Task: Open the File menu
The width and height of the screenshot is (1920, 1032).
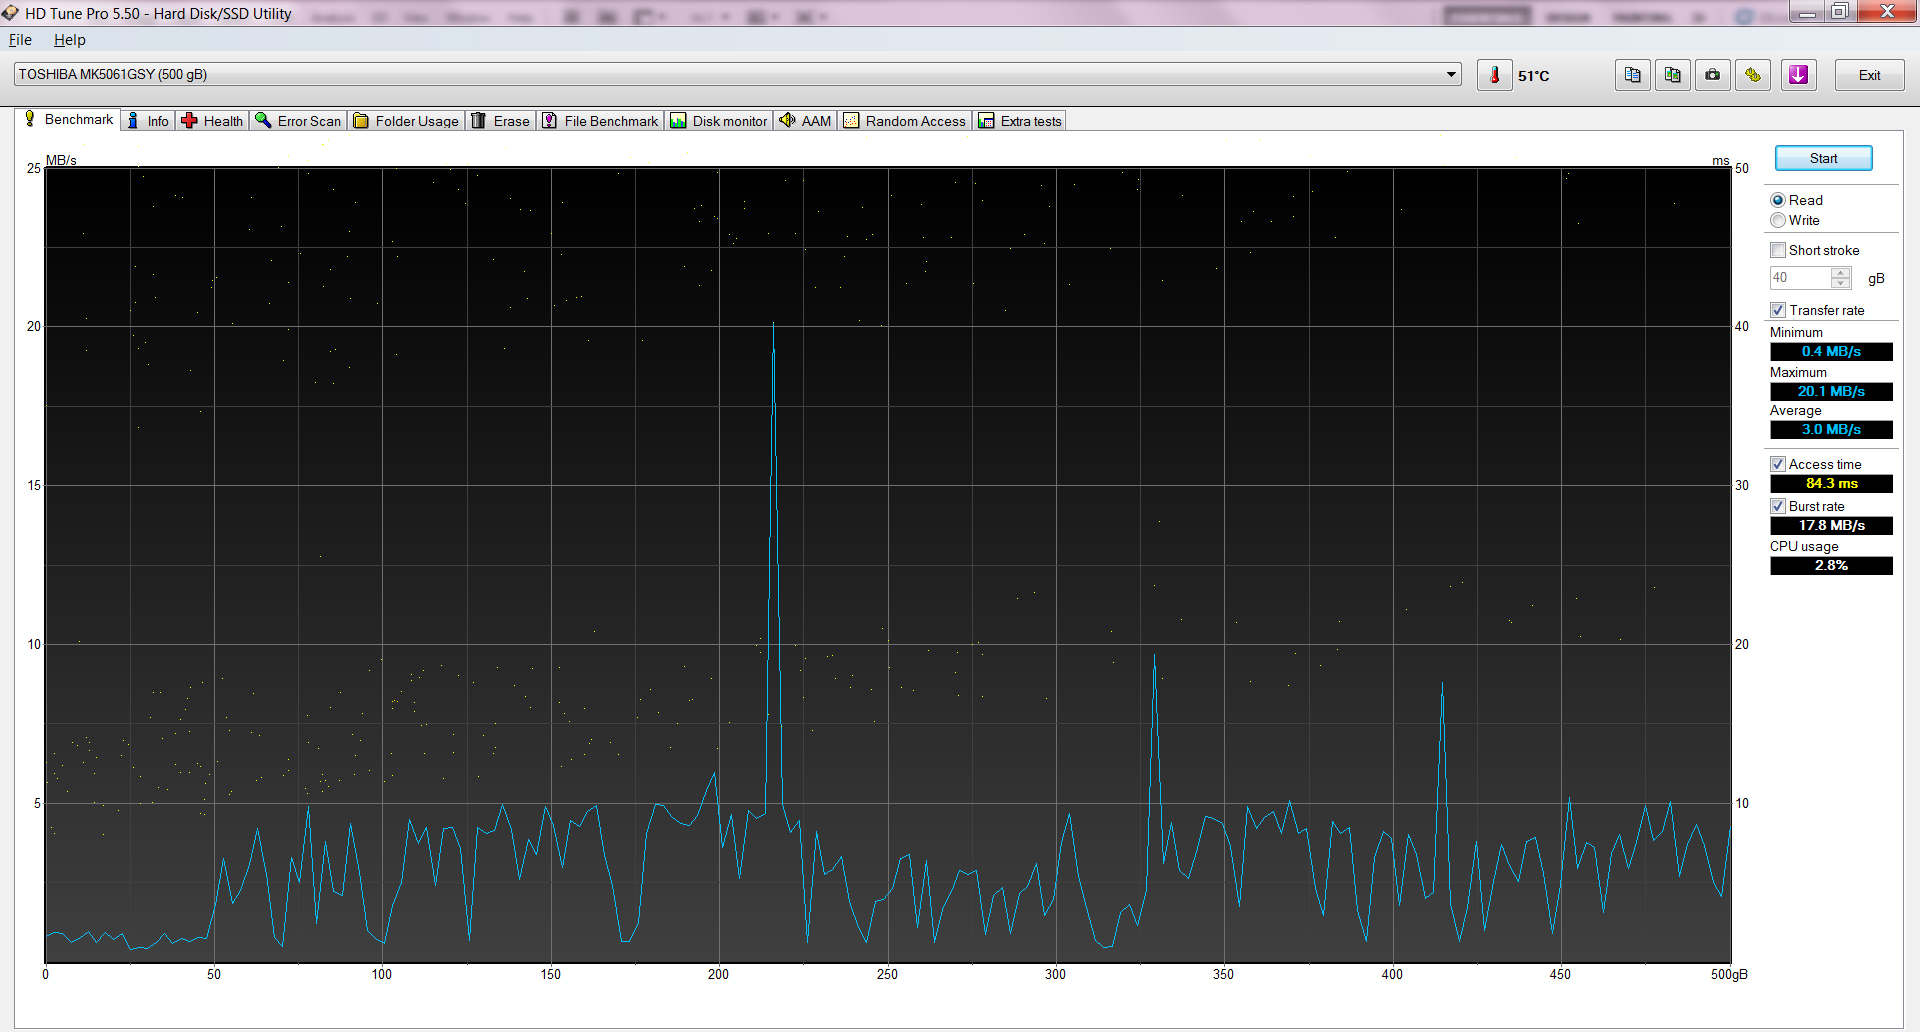Action: coord(20,40)
